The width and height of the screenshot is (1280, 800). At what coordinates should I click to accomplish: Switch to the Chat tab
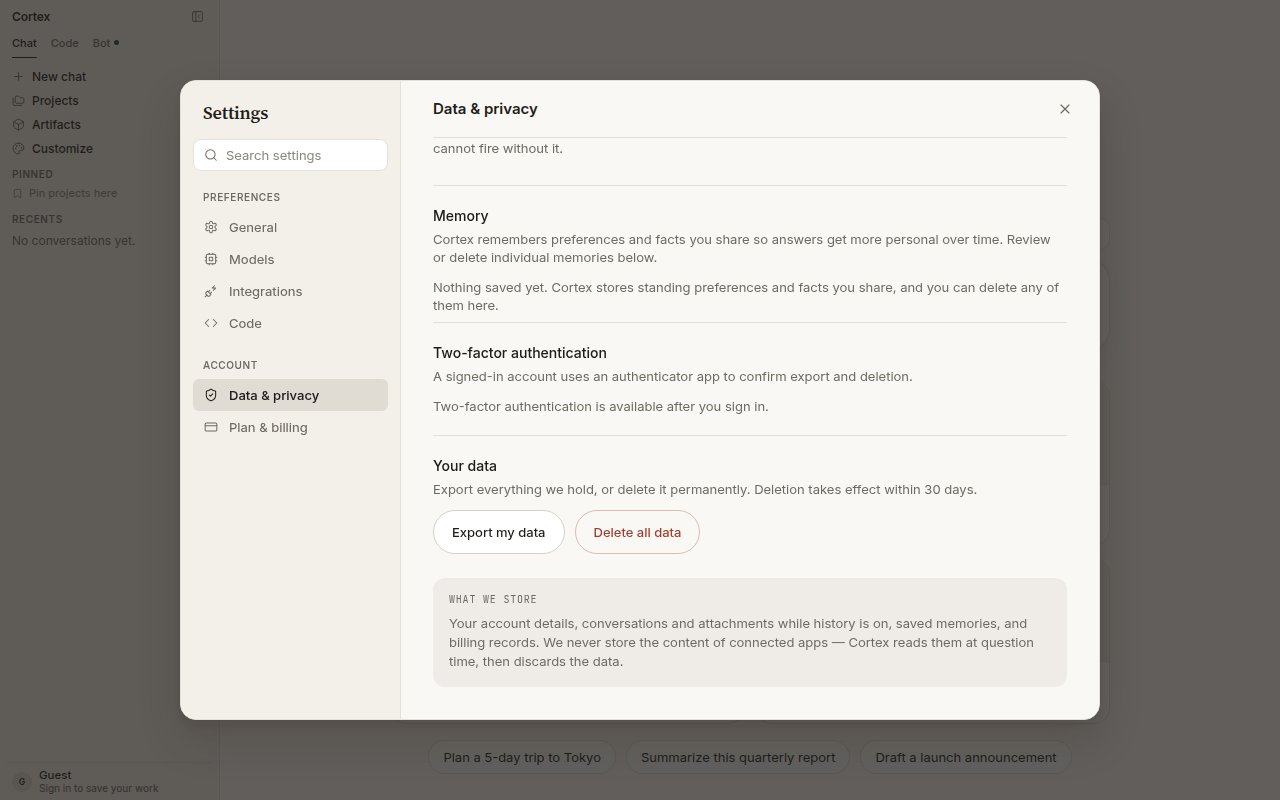tap(24, 43)
